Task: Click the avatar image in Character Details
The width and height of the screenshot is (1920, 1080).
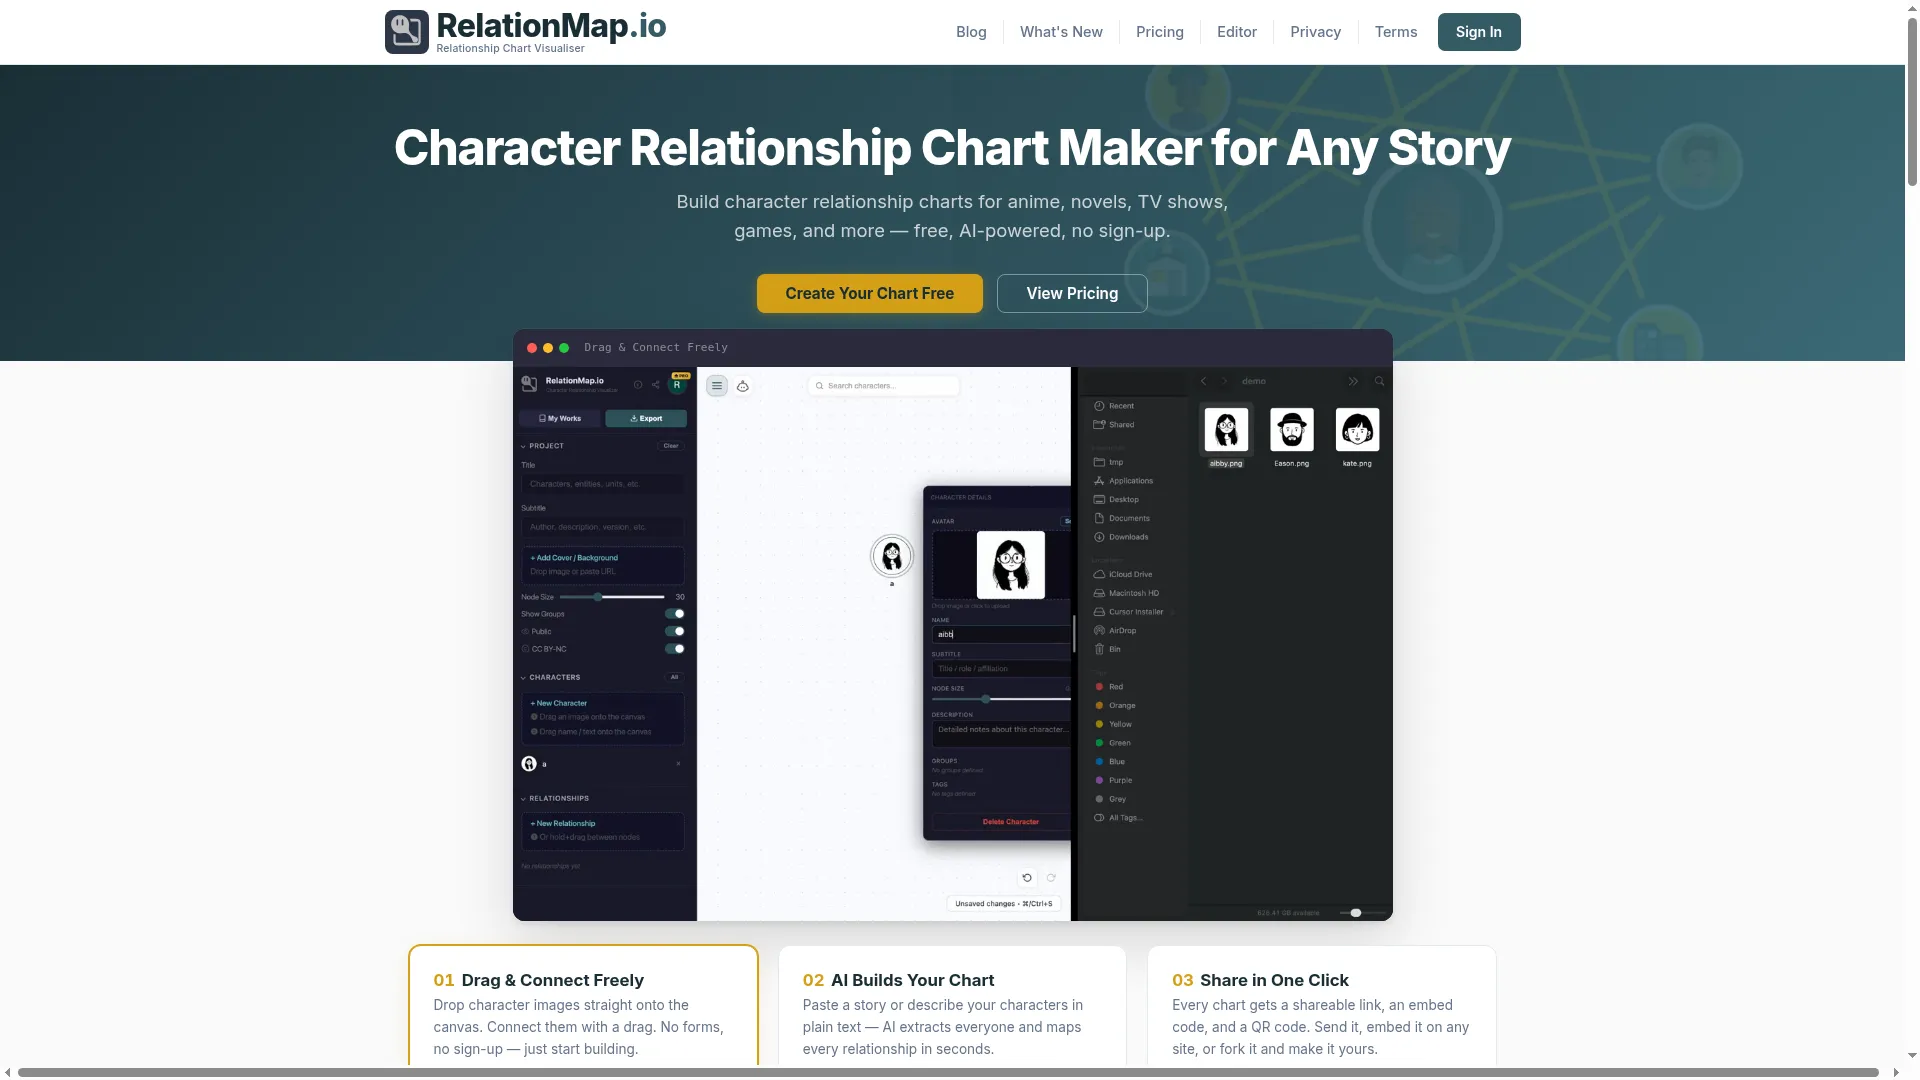Action: coord(1011,565)
